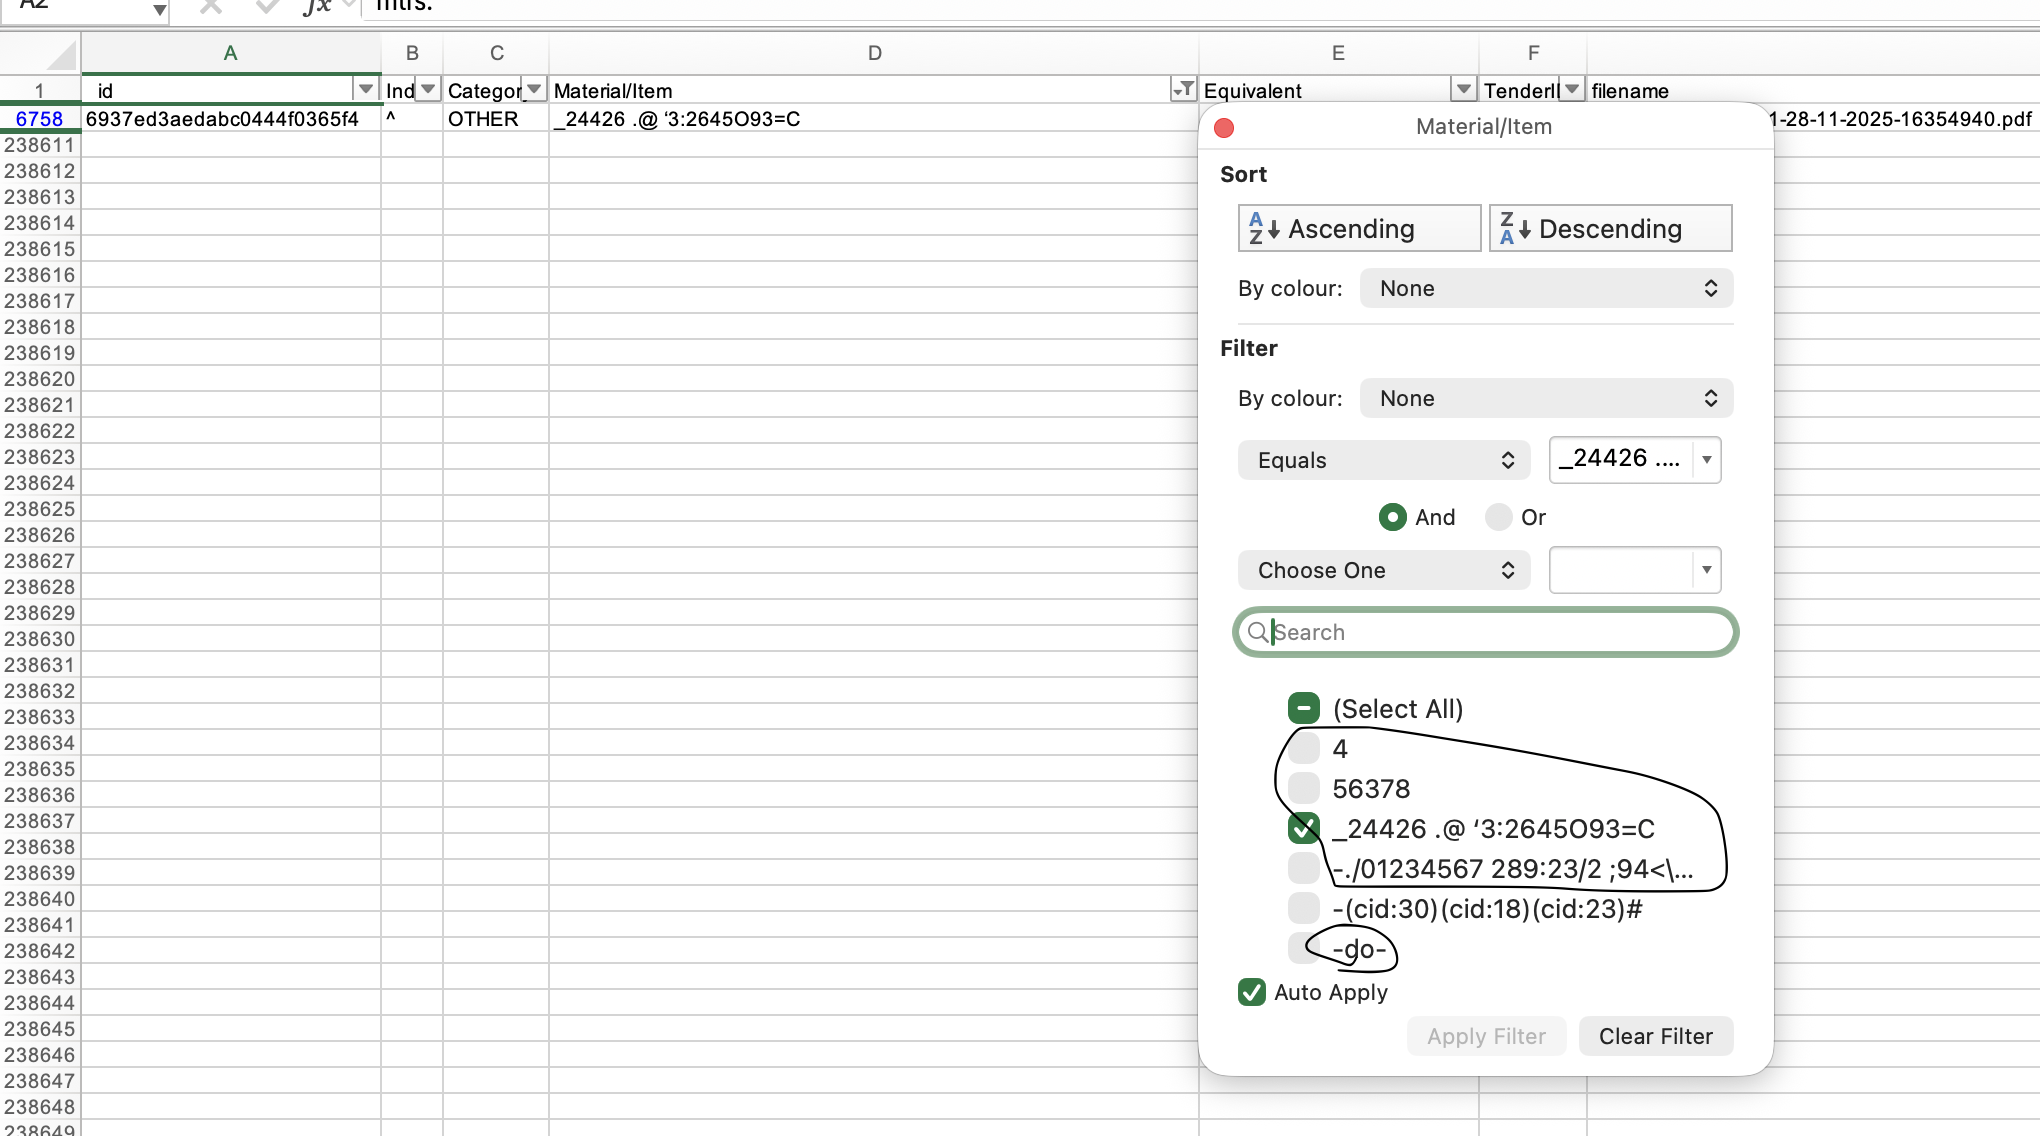Select column D header
The width and height of the screenshot is (2040, 1136).
[874, 53]
